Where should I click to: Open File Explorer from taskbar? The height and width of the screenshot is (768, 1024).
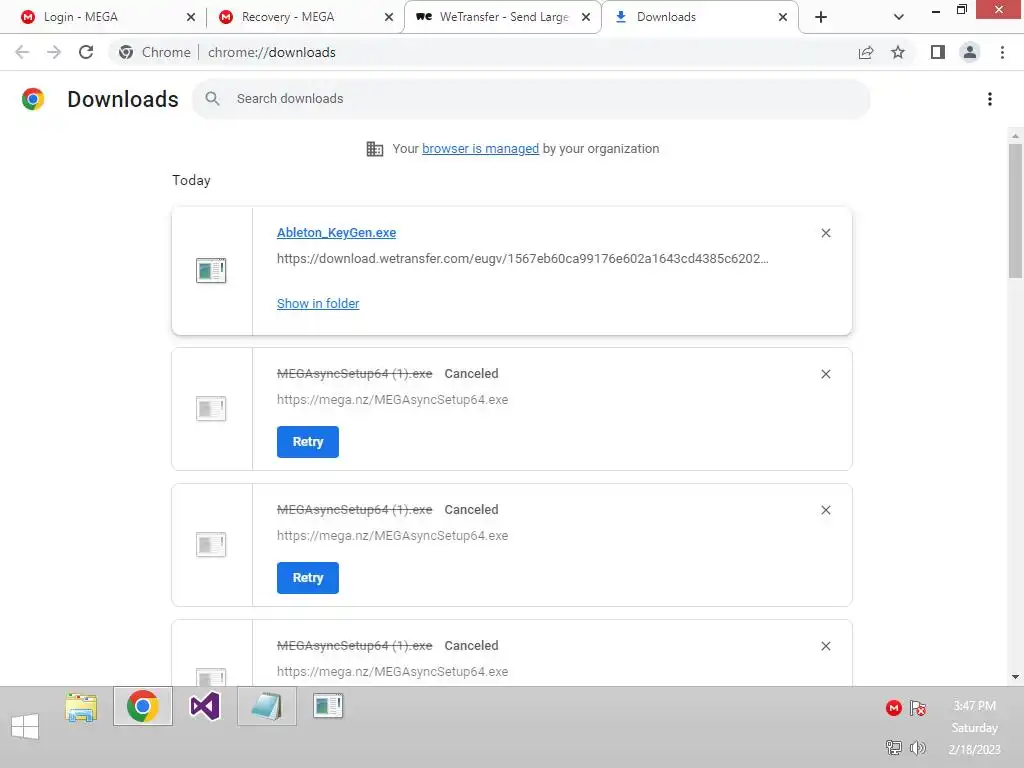(81, 707)
